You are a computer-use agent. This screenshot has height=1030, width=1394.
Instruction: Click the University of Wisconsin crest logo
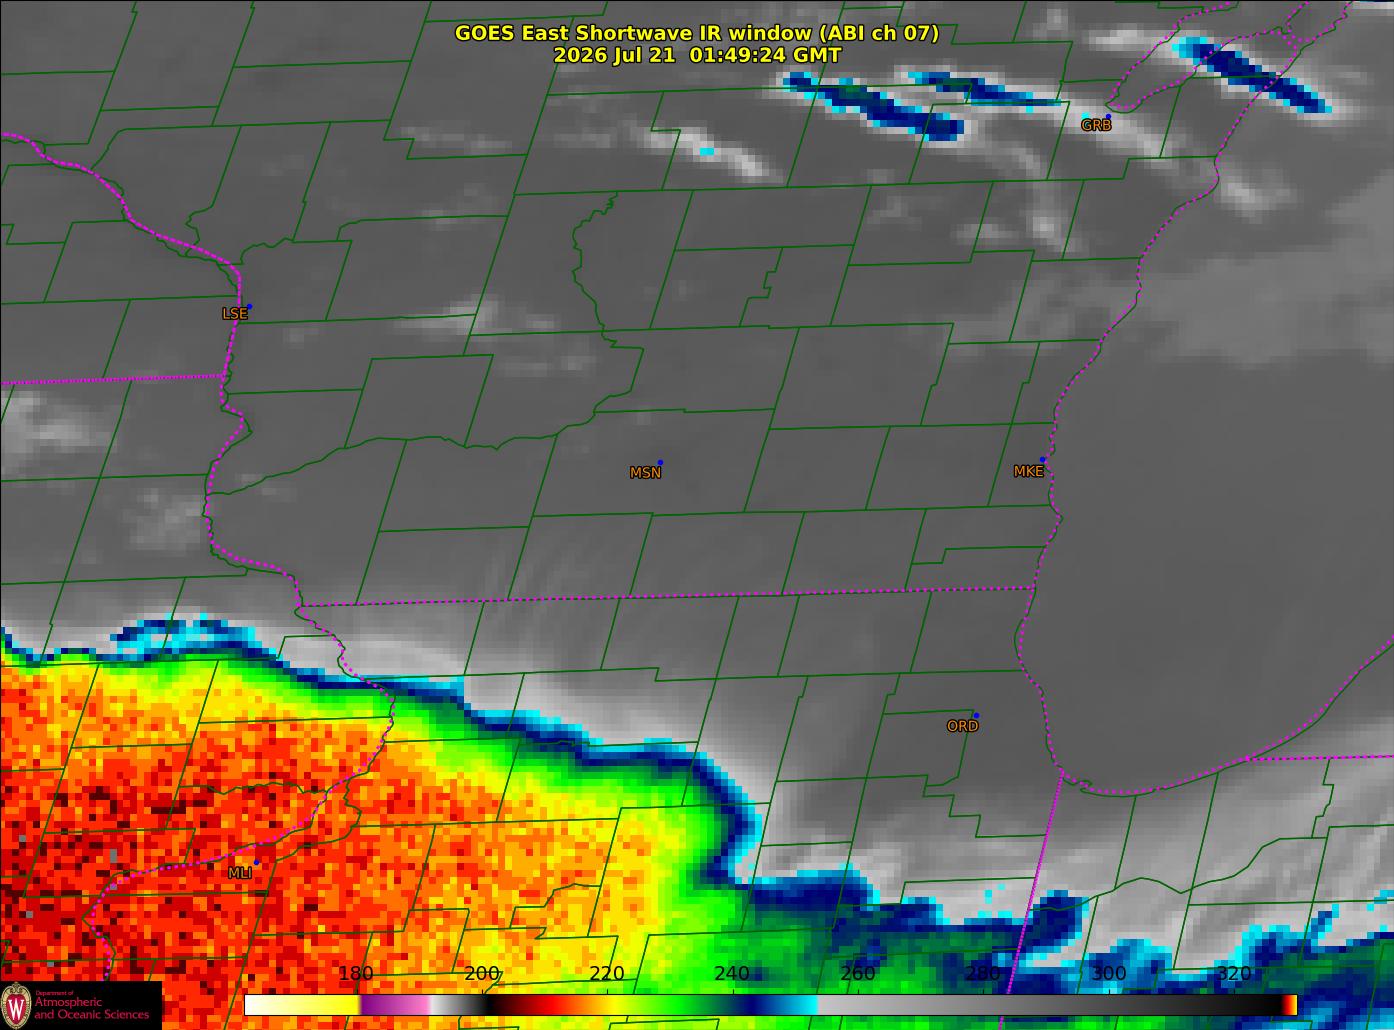click(16, 1004)
